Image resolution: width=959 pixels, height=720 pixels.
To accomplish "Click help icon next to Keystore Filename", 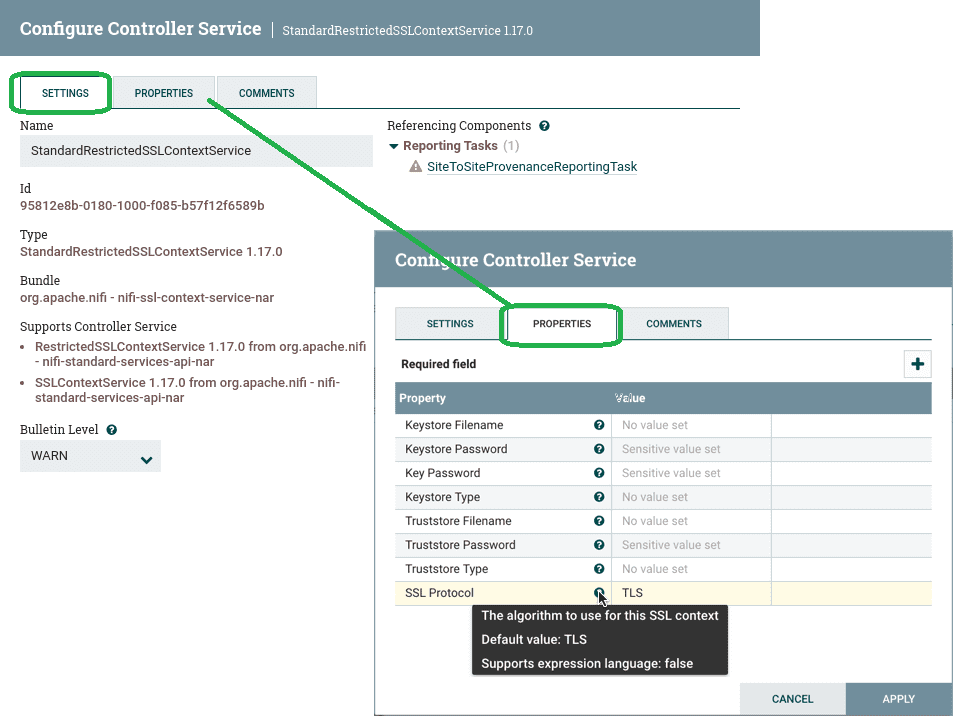I will coord(599,425).
